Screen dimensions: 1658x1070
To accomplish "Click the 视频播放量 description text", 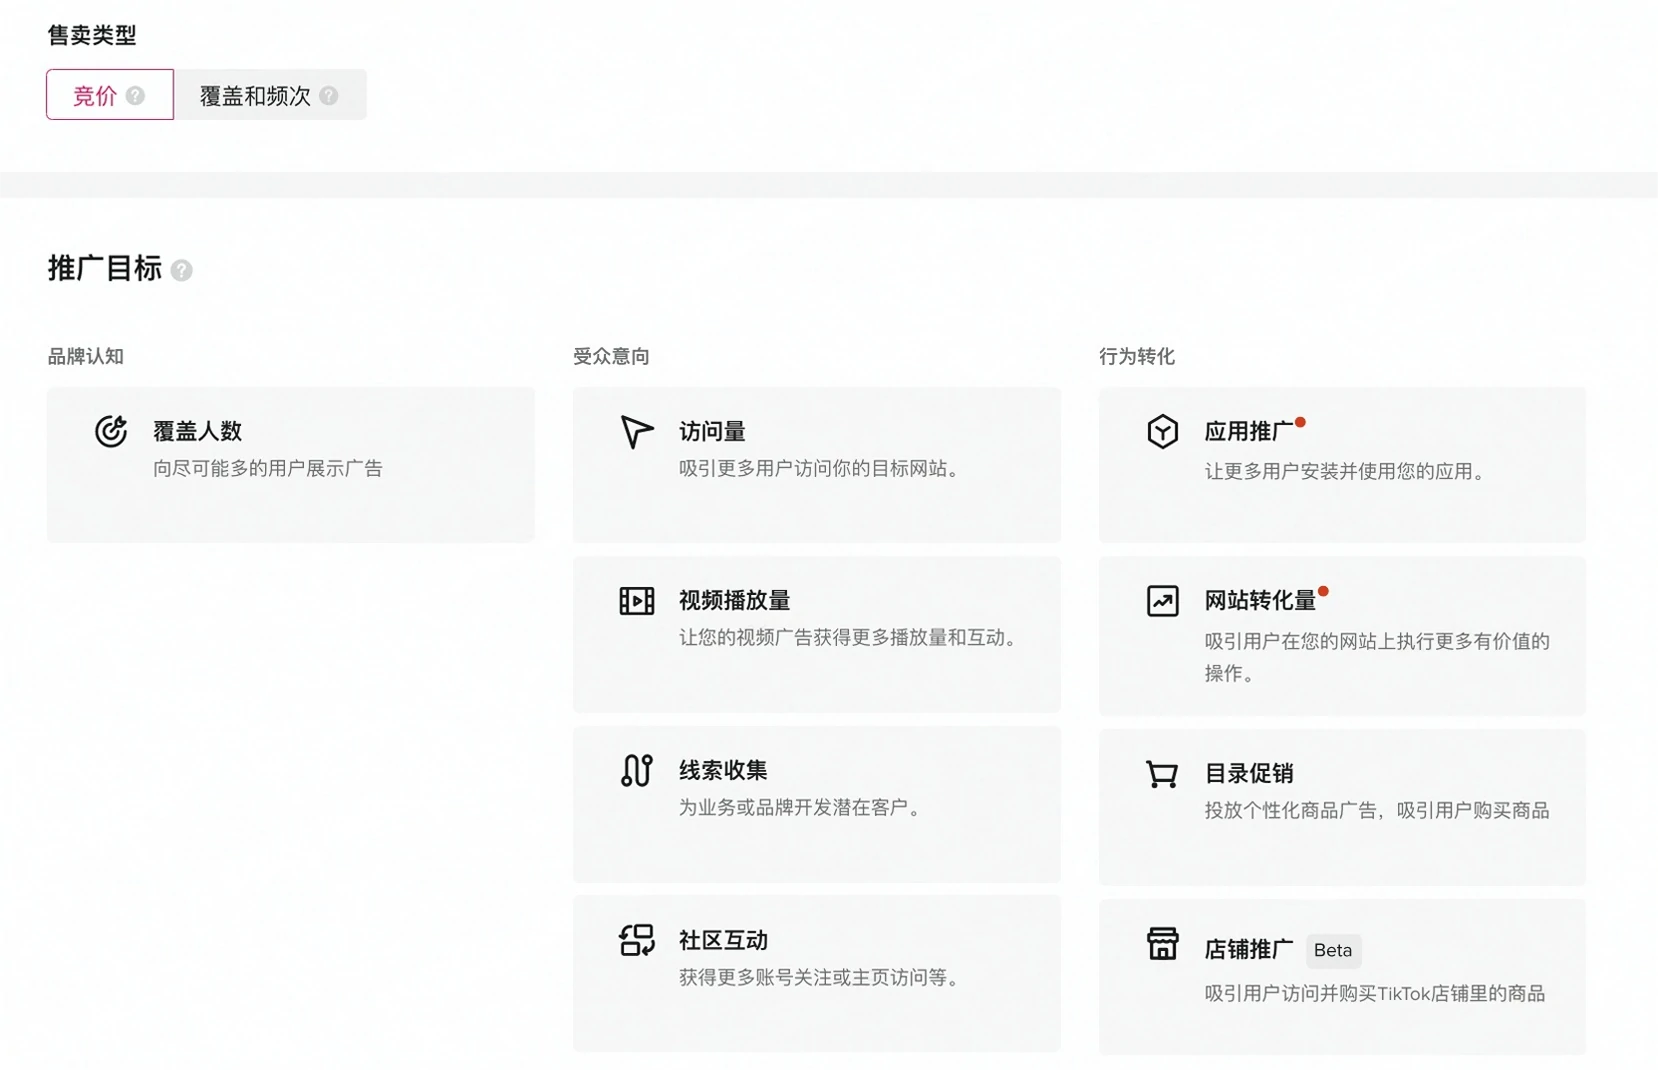I will [x=850, y=638].
